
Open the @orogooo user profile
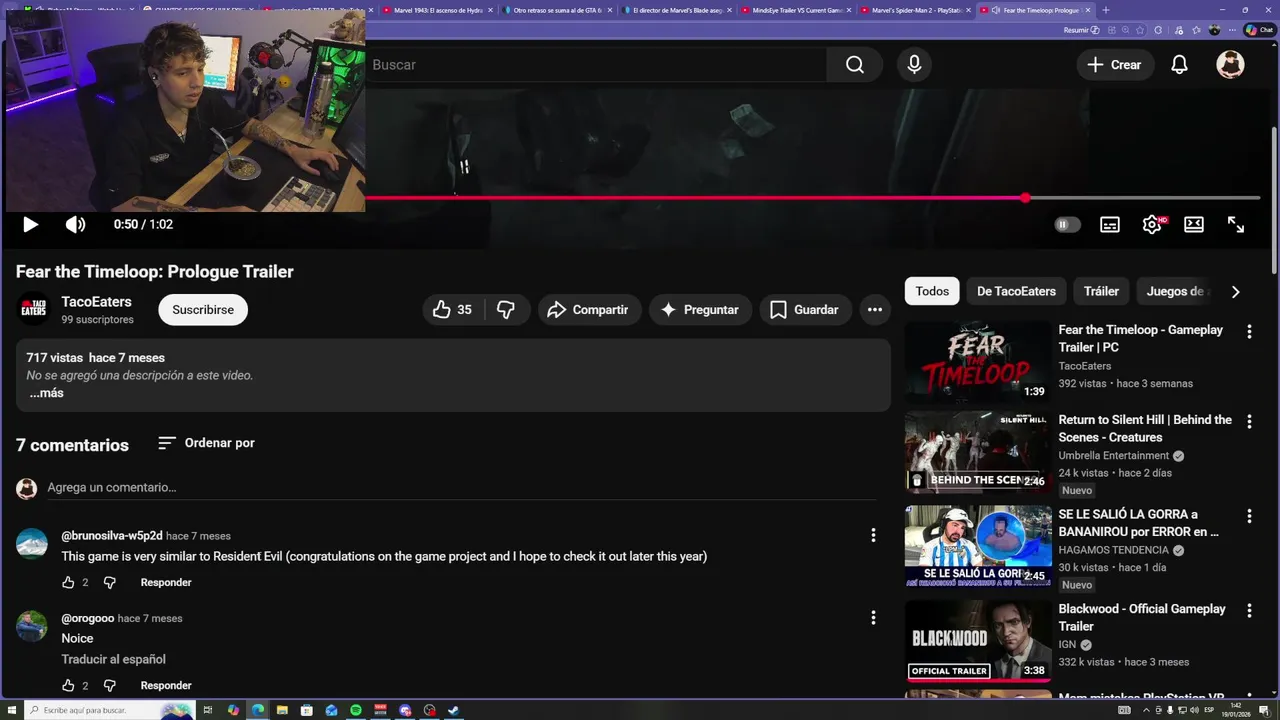88,618
